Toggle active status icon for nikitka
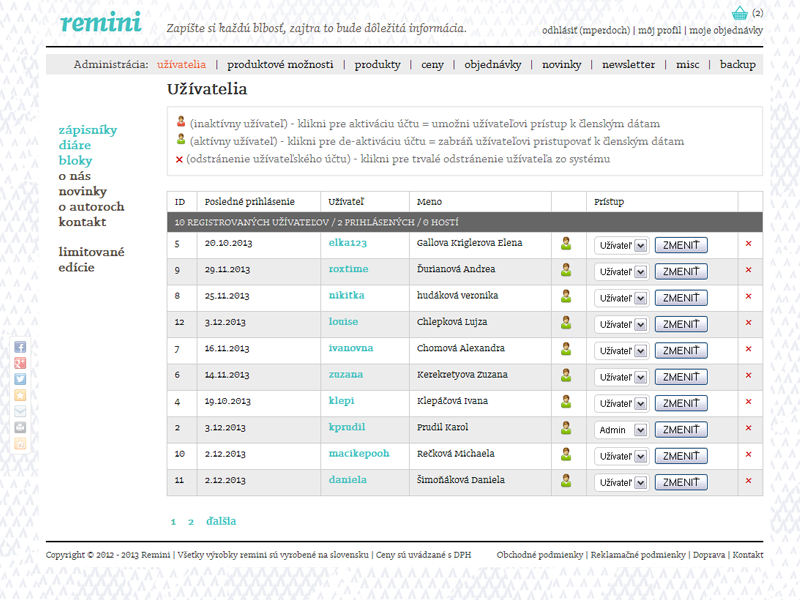The height and width of the screenshot is (600, 800). click(566, 296)
